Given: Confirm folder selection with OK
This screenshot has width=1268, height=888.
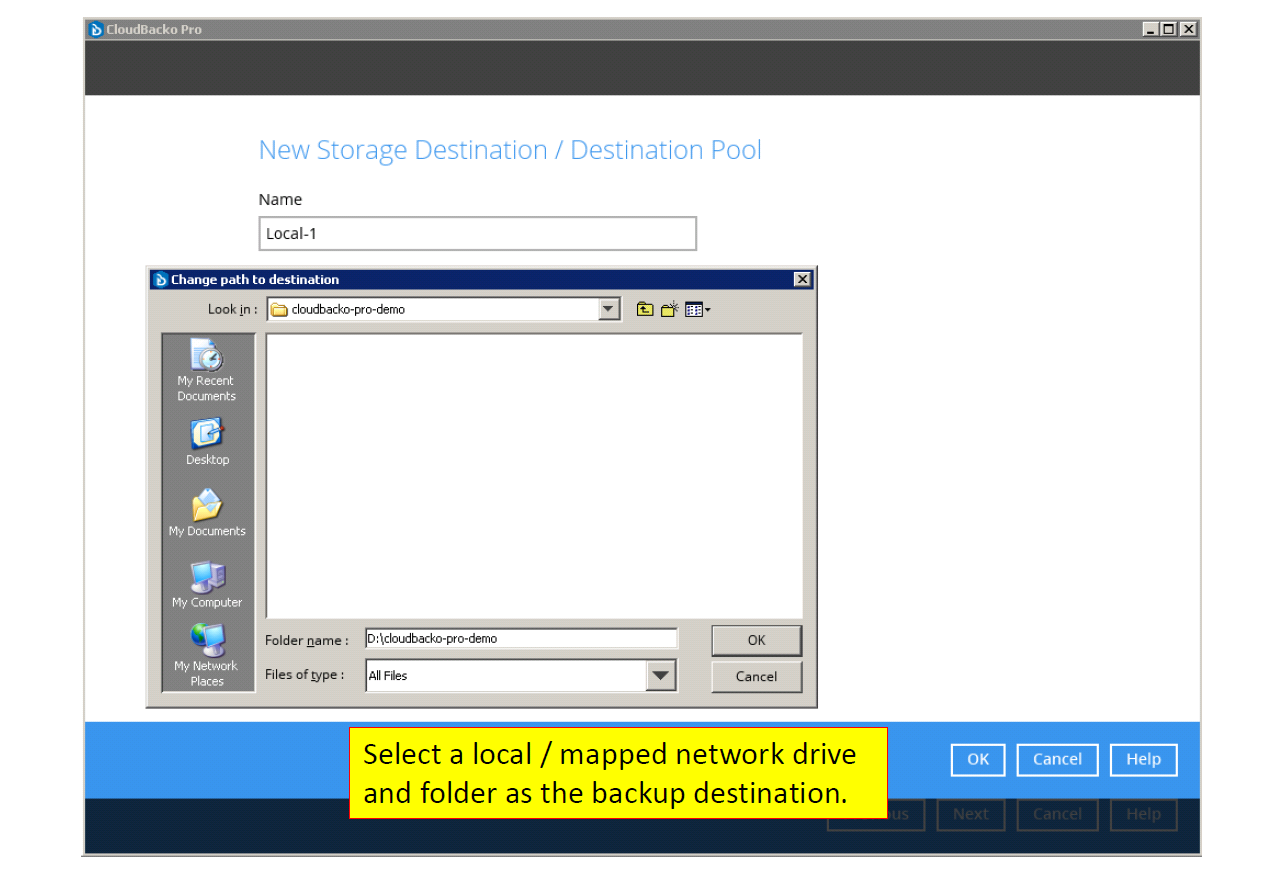Looking at the screenshot, I should tap(756, 640).
